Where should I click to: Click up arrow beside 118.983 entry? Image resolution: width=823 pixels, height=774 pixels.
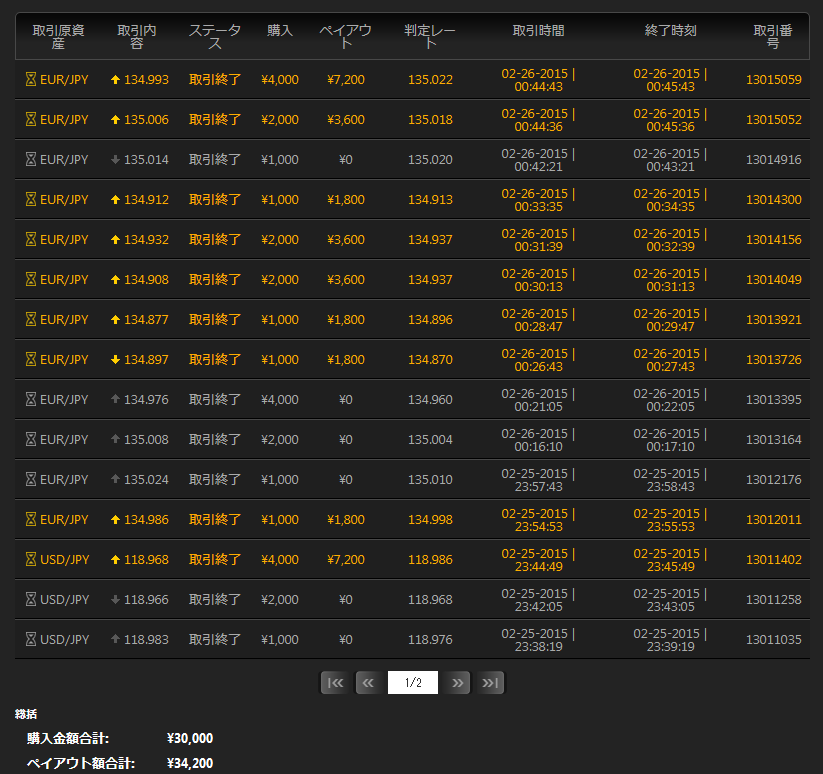115,639
